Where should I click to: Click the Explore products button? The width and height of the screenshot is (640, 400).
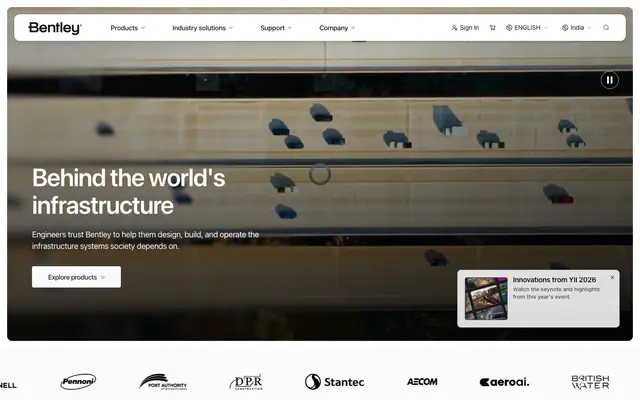[x=76, y=277]
